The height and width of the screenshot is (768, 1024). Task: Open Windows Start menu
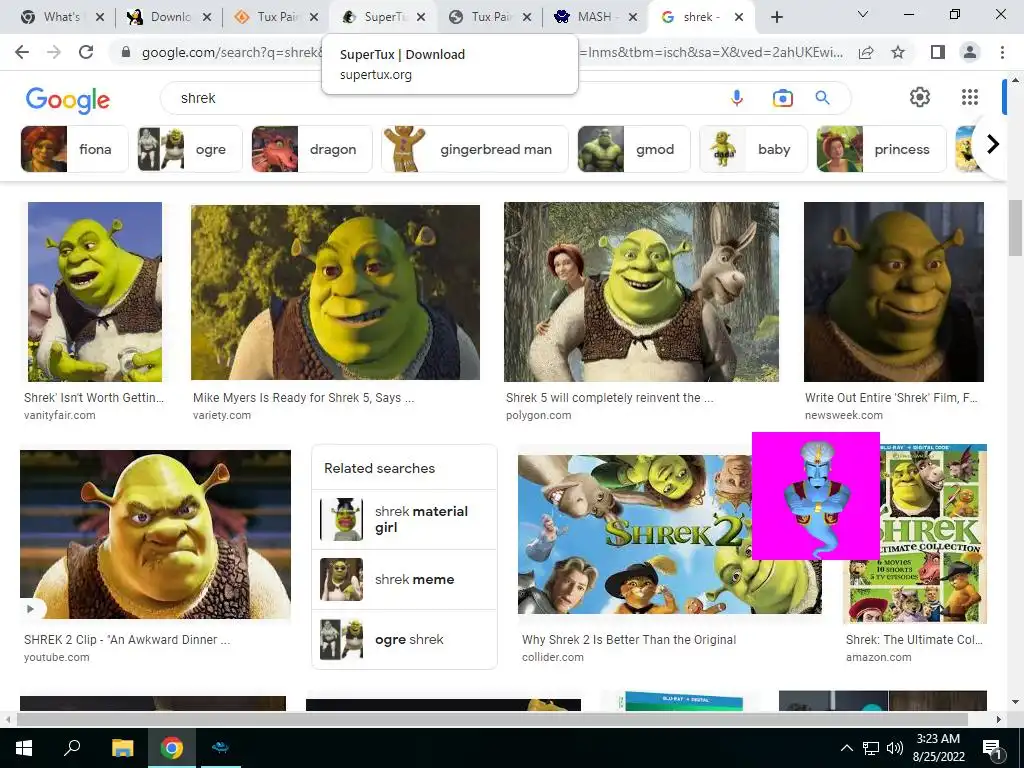tap(24, 748)
